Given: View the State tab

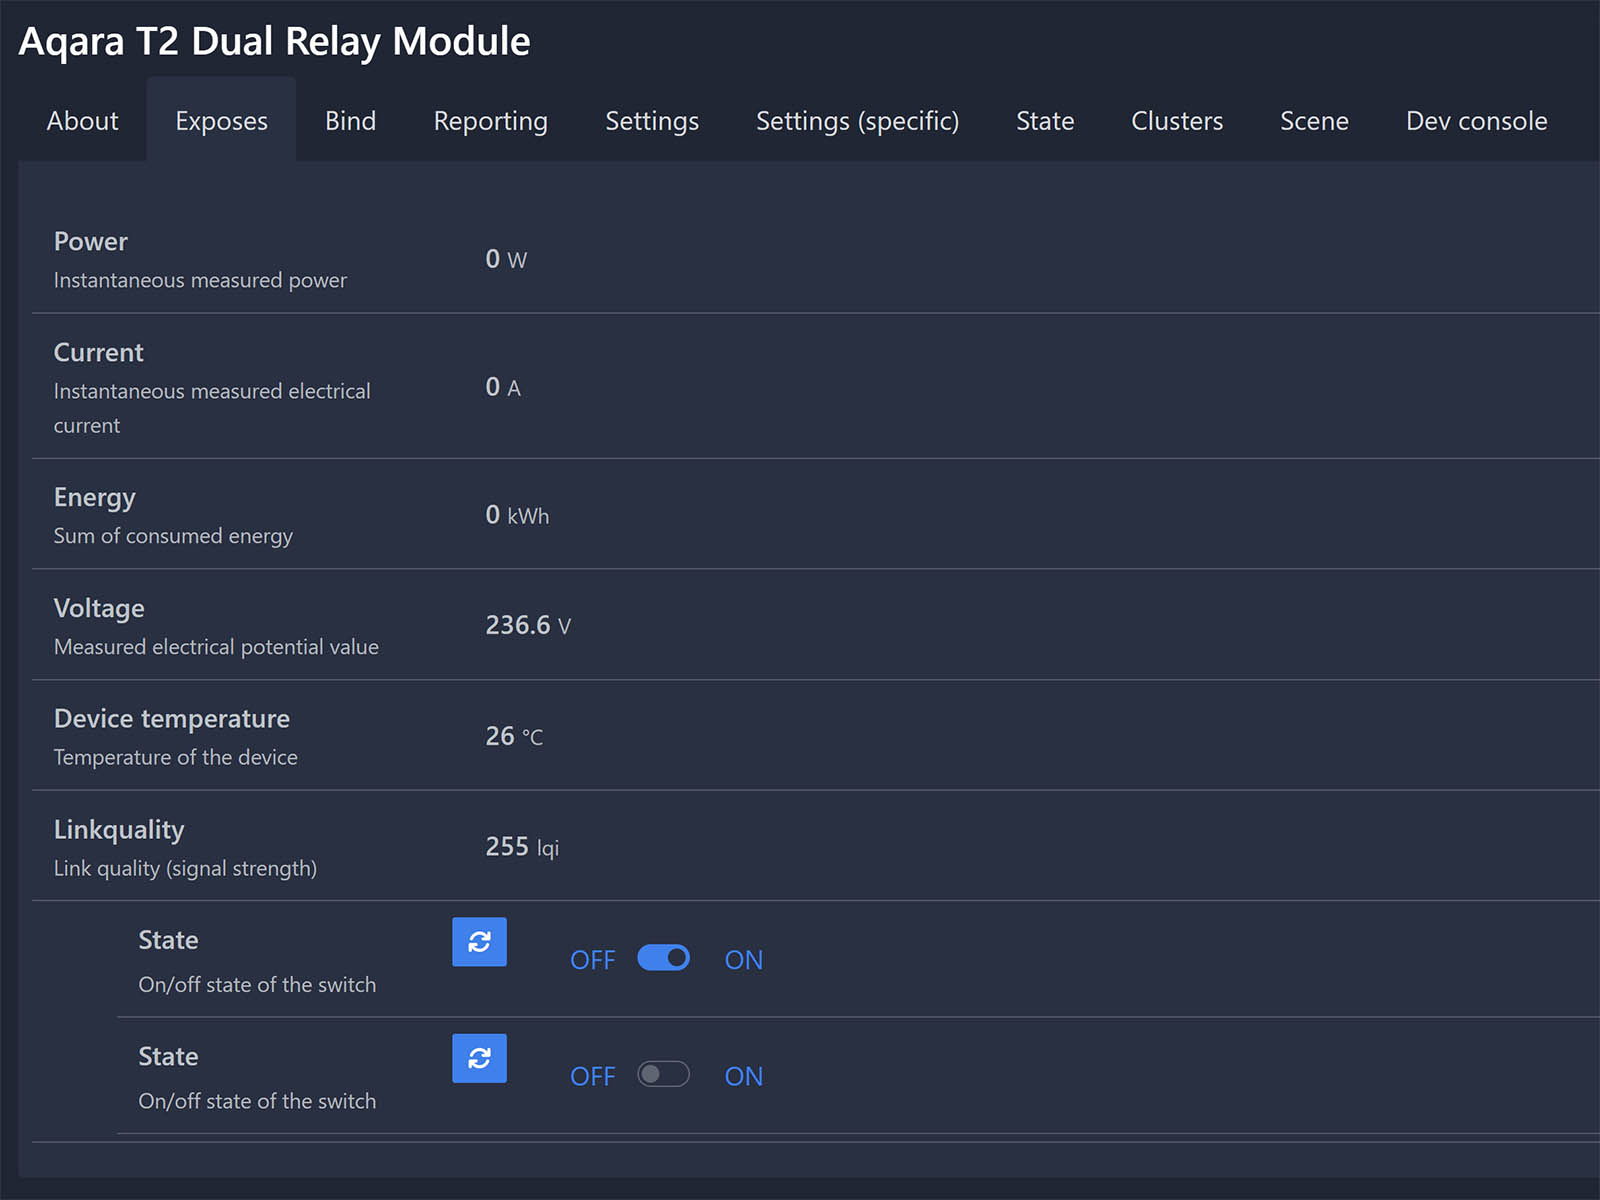Looking at the screenshot, I should 1044,121.
